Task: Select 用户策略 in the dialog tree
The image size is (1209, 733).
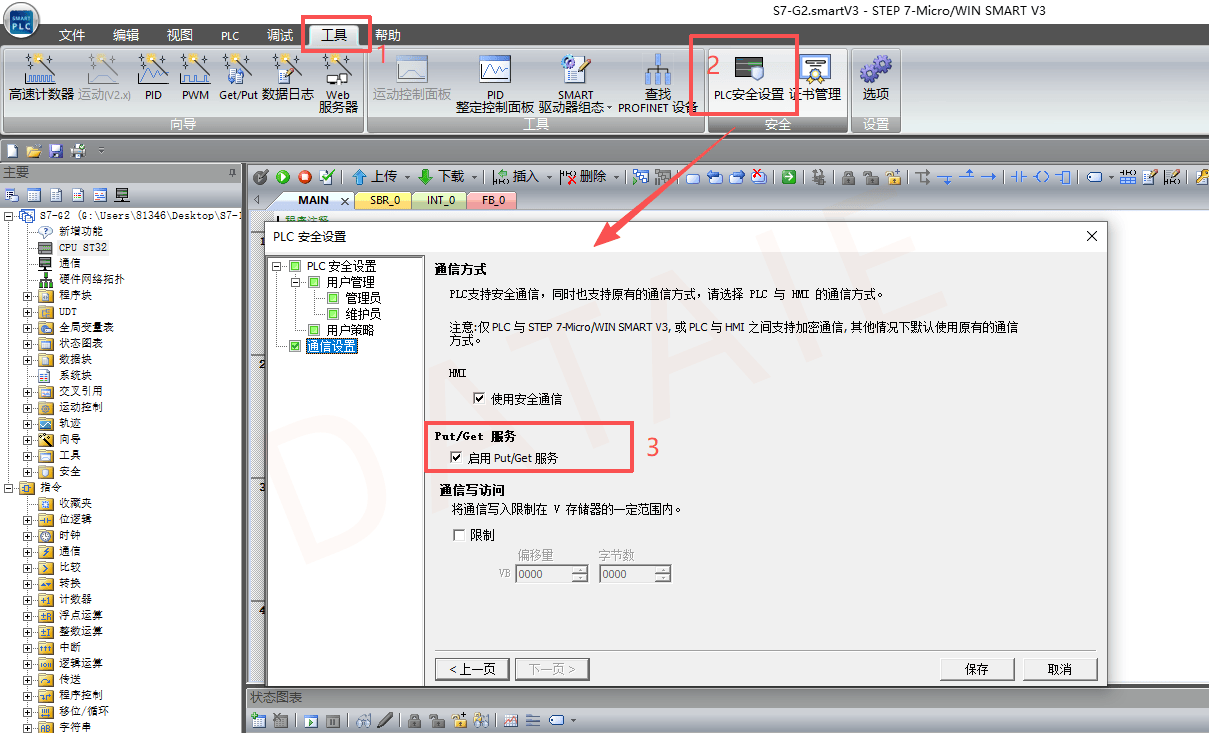Action: pyautogui.click(x=351, y=330)
